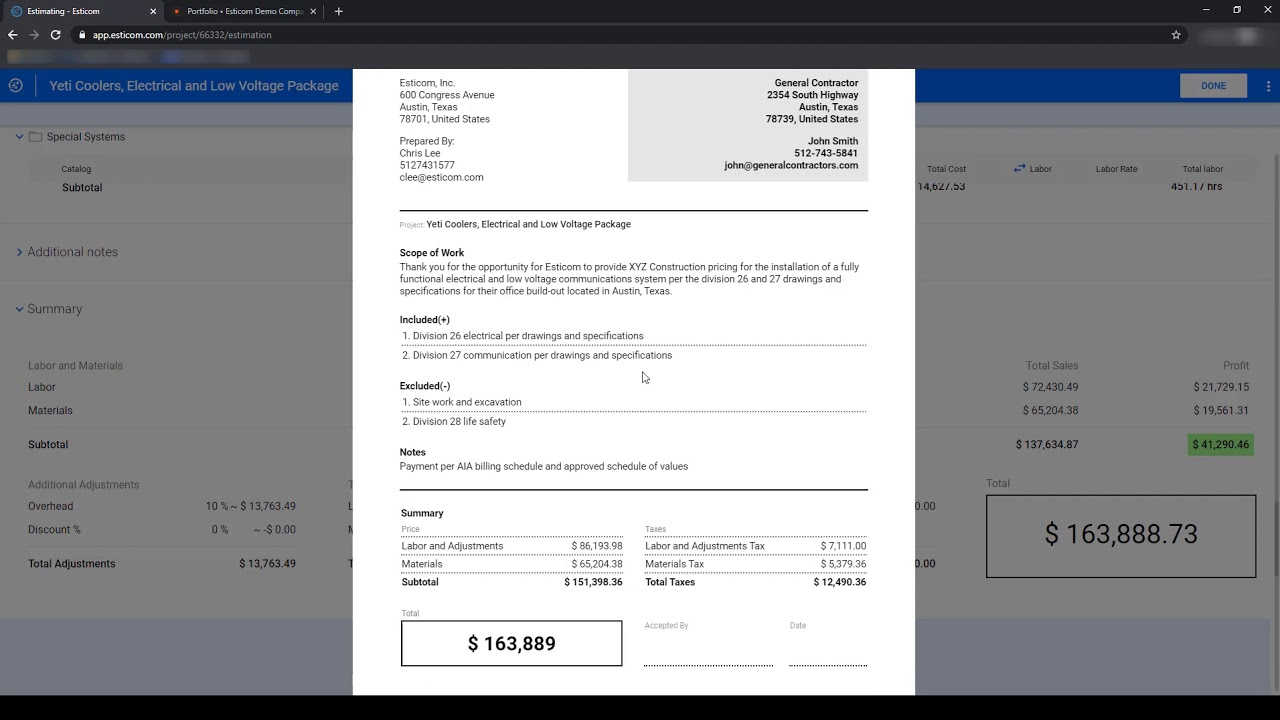
Task: Reload the Esticom estimation page
Action: pos(55,35)
